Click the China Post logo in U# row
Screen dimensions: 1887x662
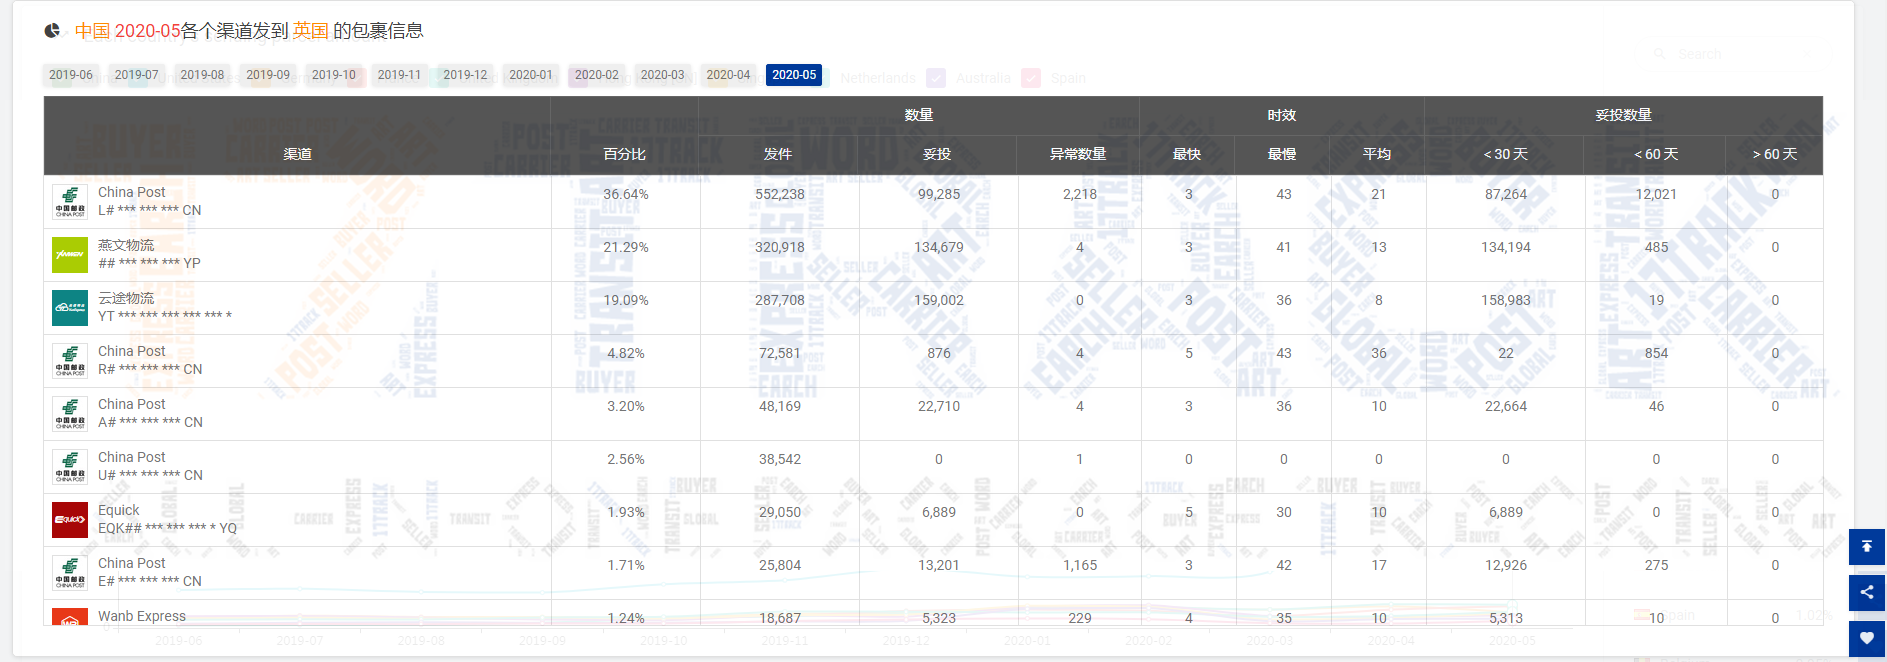70,467
